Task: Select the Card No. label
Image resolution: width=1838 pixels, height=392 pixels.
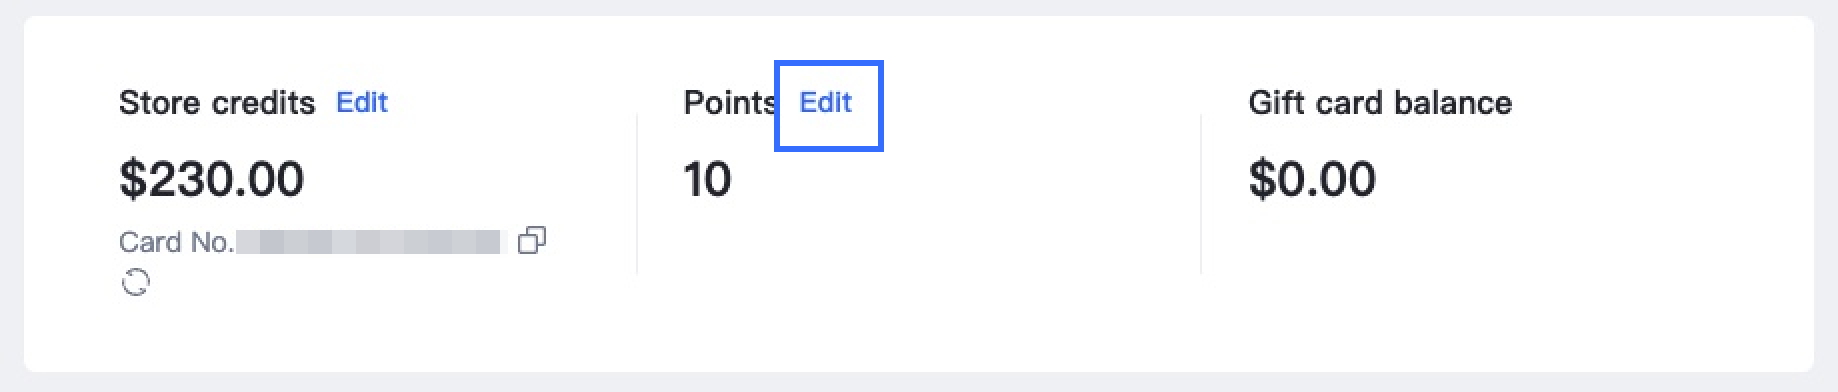Action: pyautogui.click(x=176, y=242)
